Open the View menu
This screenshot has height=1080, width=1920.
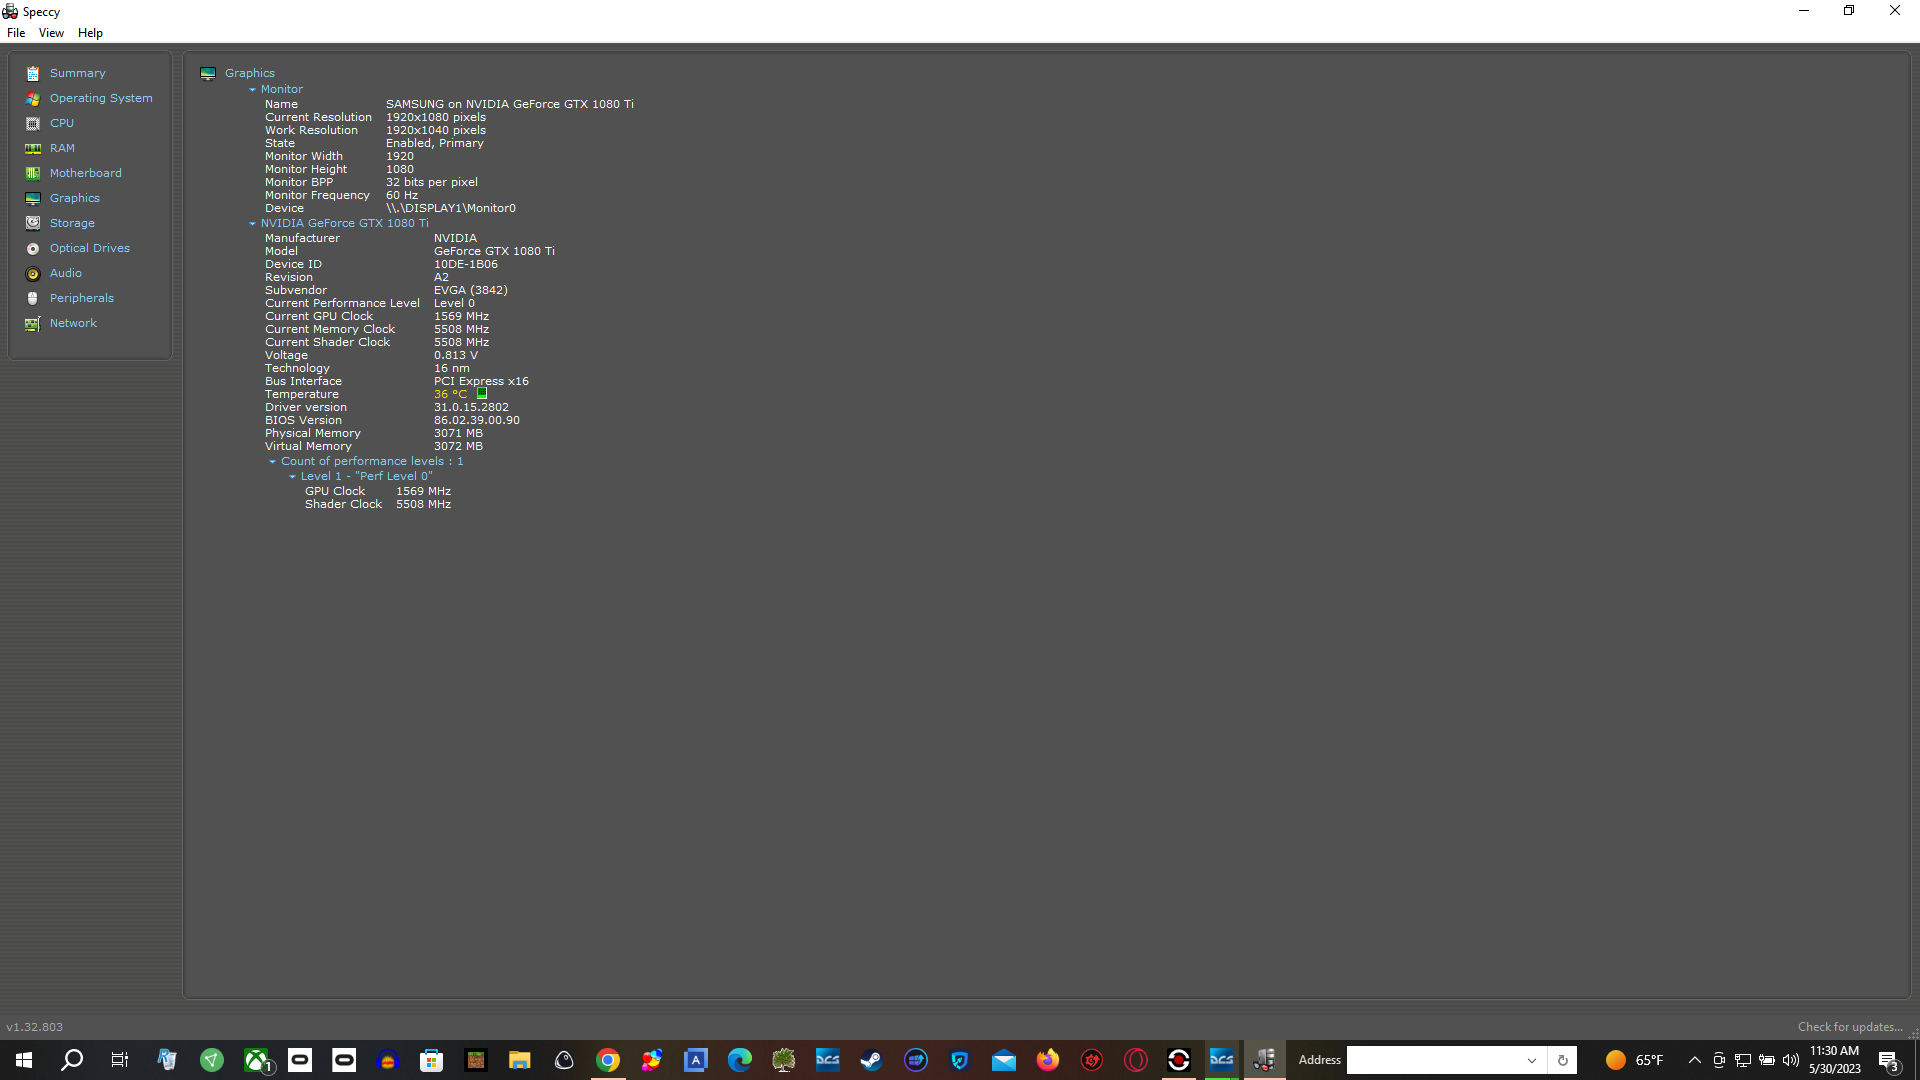[51, 33]
